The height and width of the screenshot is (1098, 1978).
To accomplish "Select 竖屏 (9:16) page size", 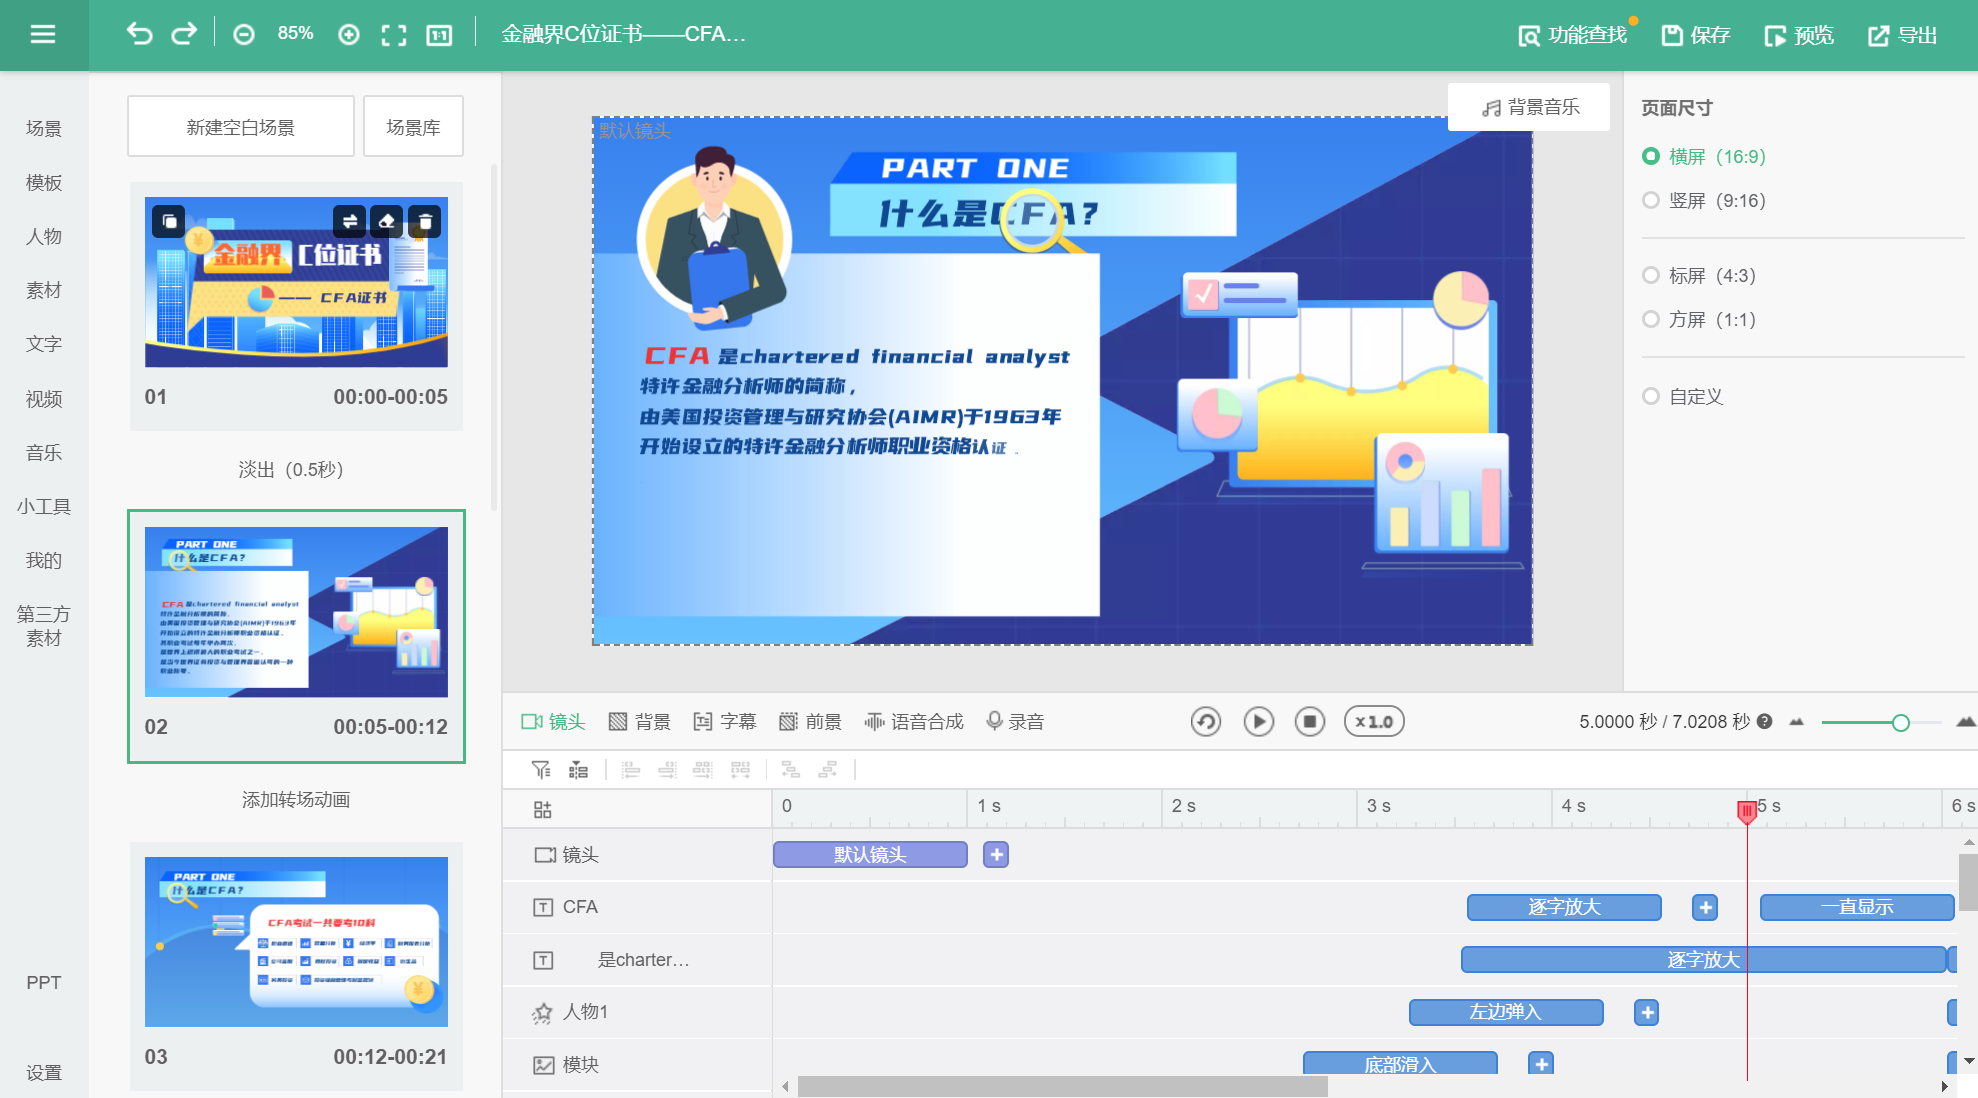I will click(1704, 200).
